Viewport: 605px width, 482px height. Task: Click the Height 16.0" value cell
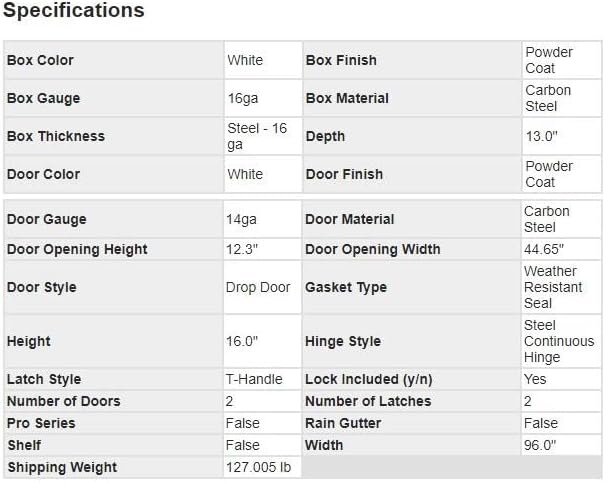[x=242, y=341]
